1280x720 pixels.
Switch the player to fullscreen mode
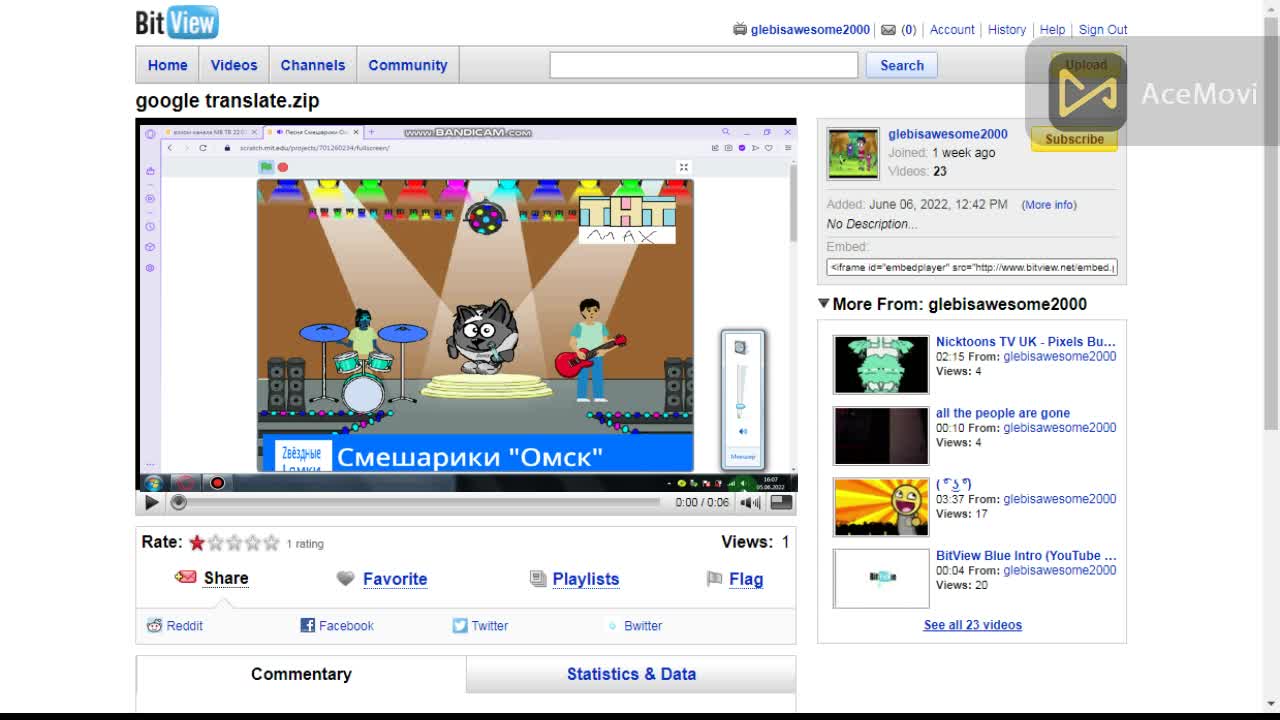[781, 503]
